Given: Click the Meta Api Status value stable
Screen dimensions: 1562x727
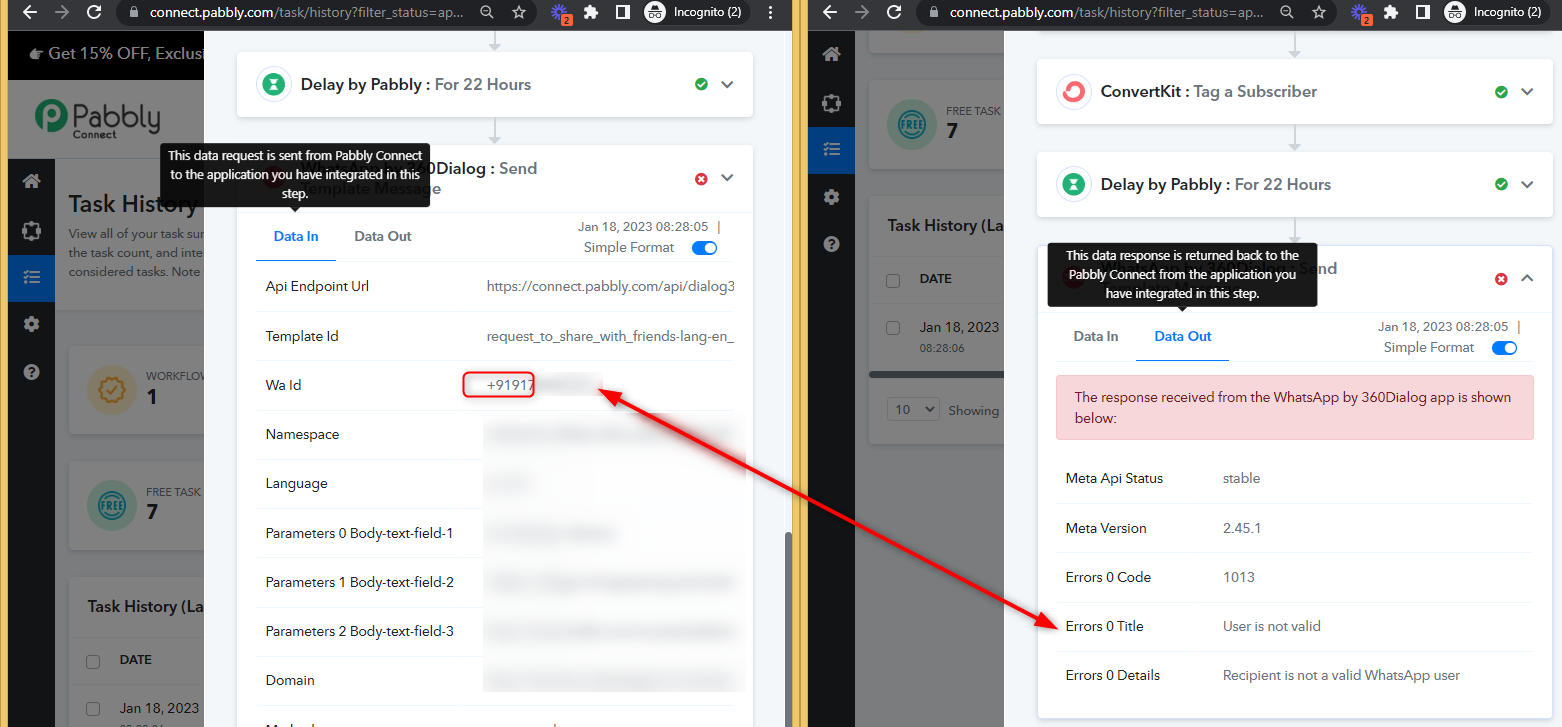Looking at the screenshot, I should coord(1241,478).
